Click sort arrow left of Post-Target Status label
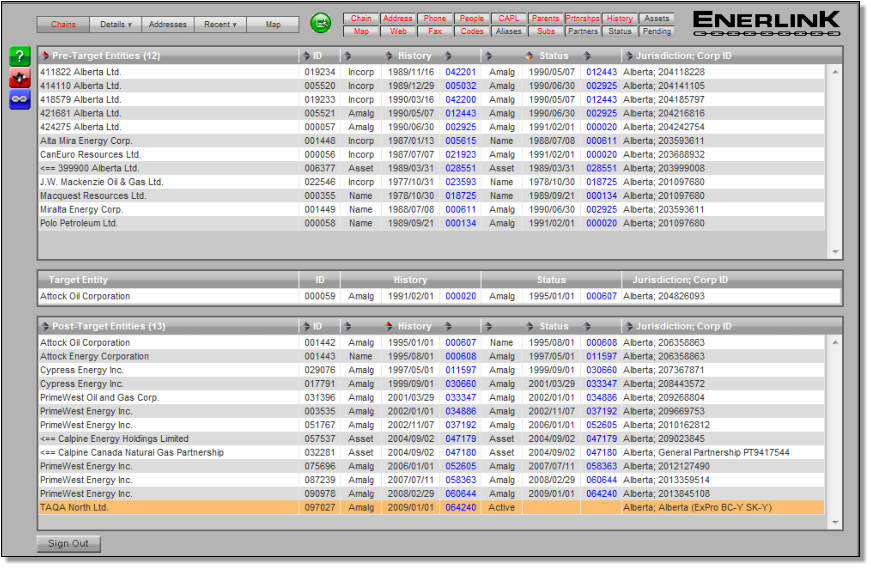Viewport: 871px width, 569px height. coord(529,326)
